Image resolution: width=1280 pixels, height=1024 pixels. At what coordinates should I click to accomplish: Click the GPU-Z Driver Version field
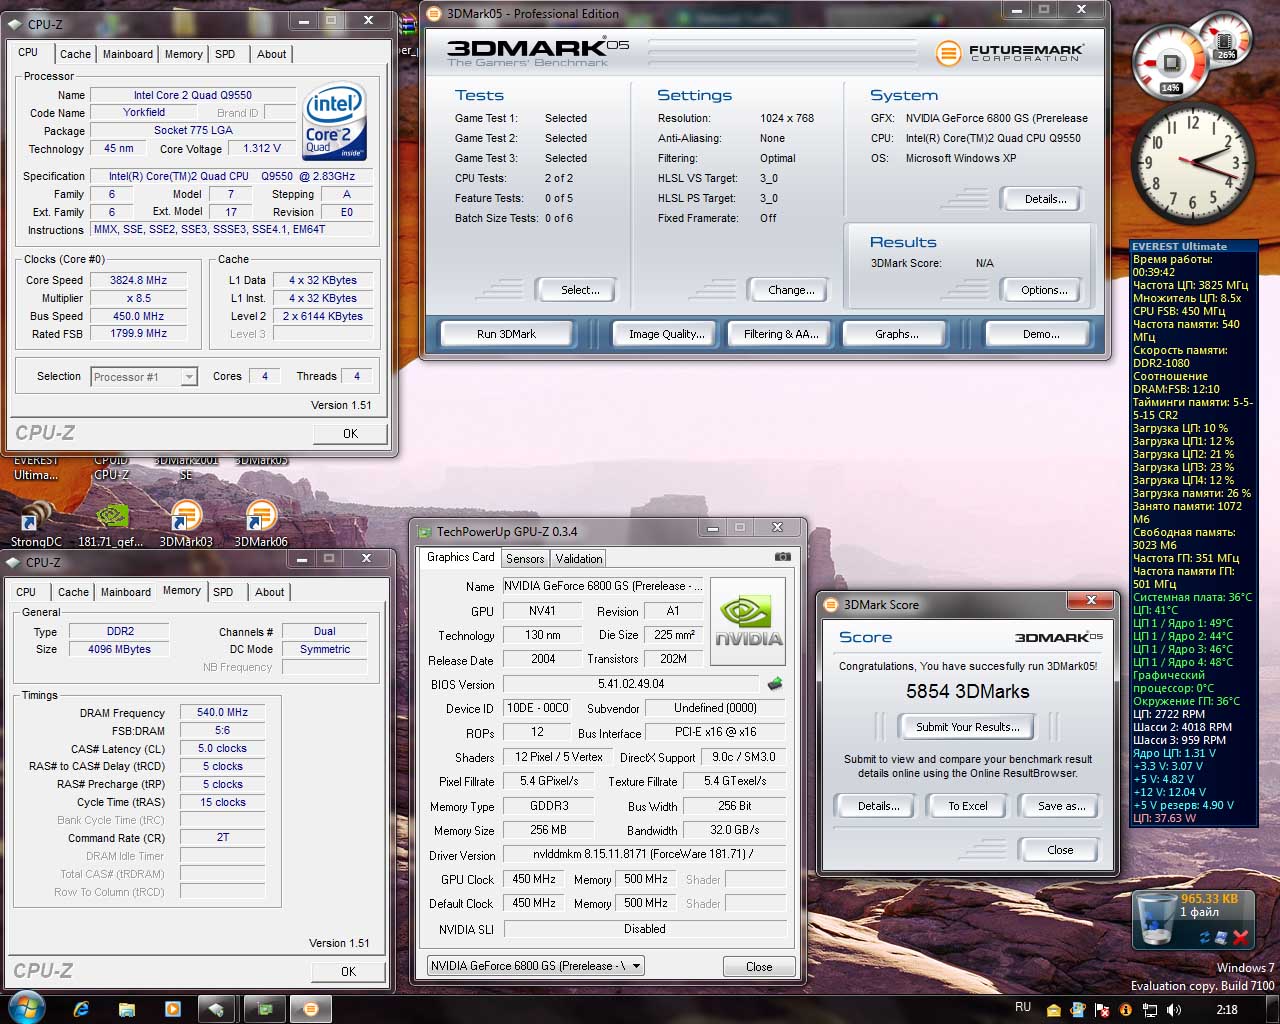point(644,854)
